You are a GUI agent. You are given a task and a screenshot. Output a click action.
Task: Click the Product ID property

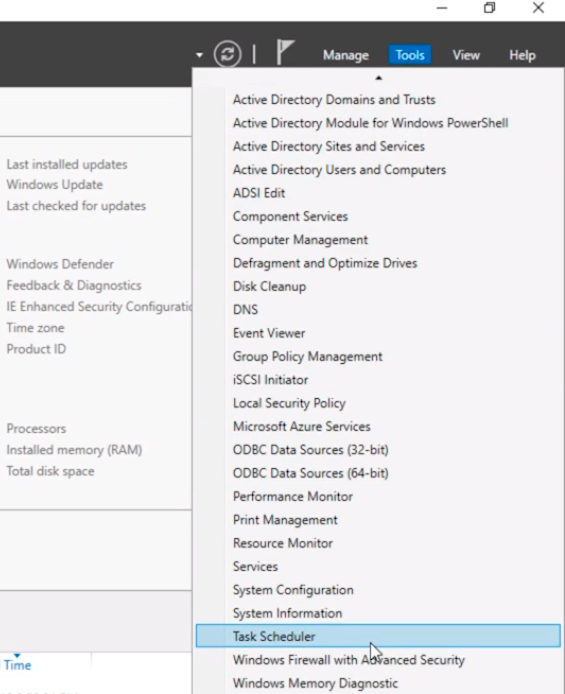click(36, 349)
